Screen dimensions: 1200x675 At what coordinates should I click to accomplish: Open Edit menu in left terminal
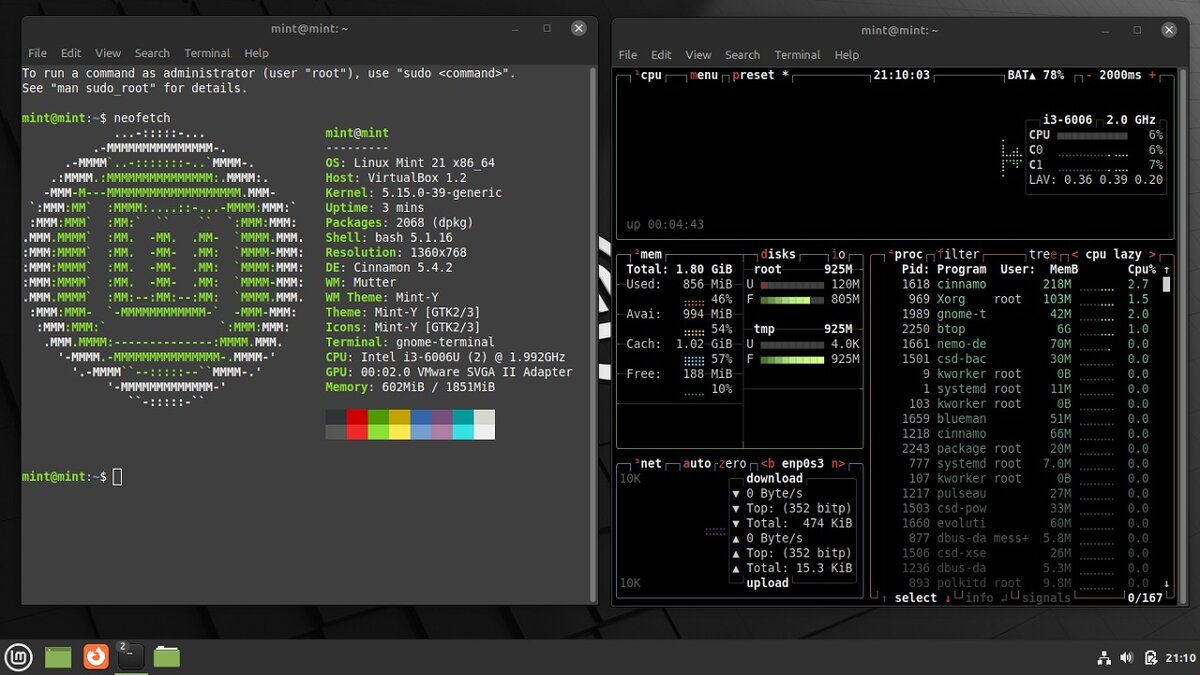(71, 53)
